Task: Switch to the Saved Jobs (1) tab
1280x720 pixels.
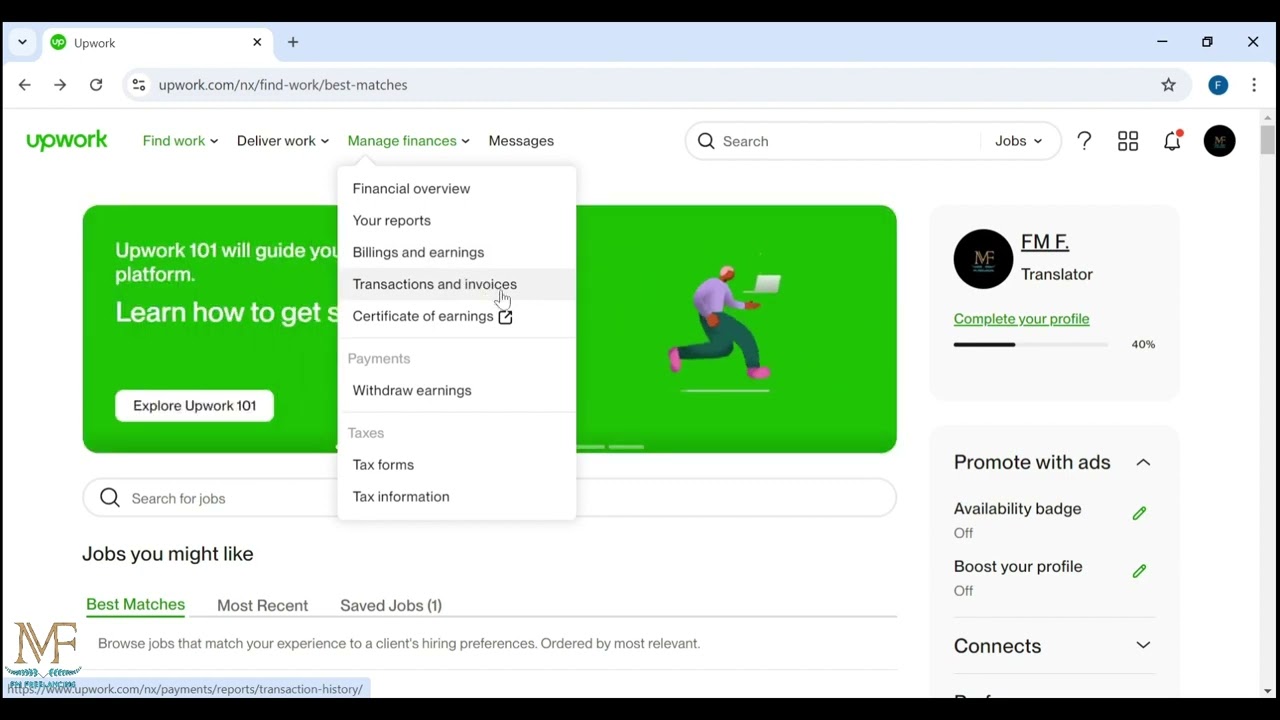Action: (391, 605)
